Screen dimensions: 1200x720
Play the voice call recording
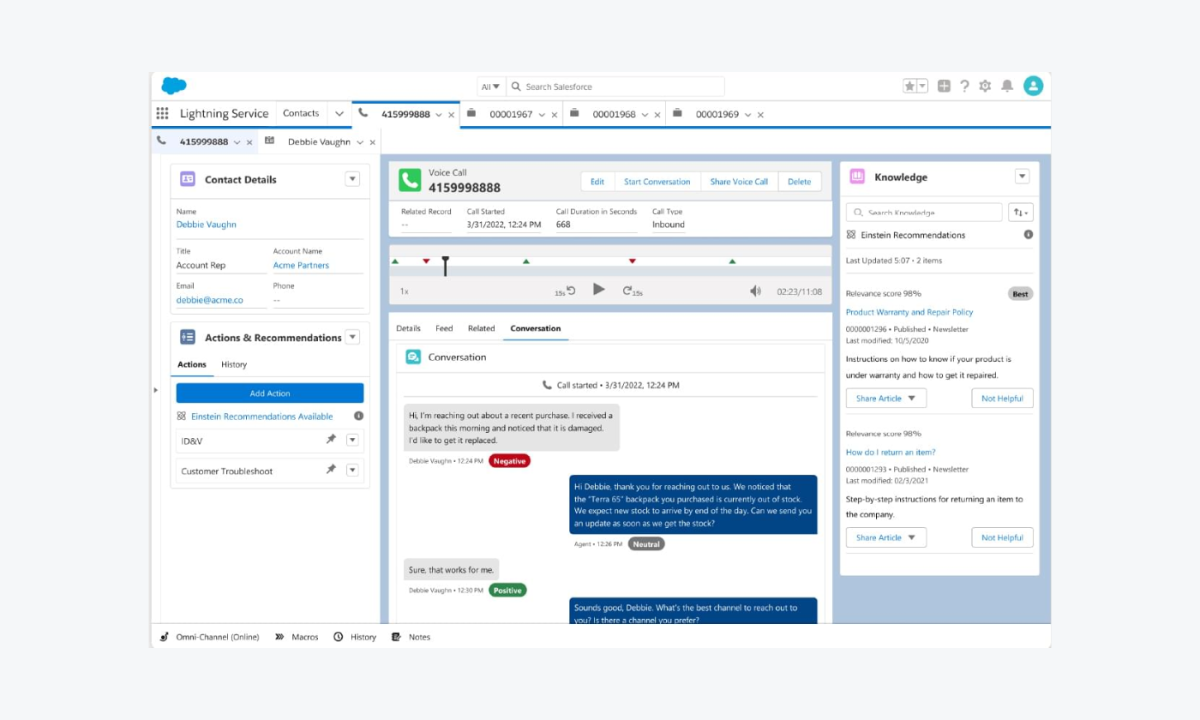click(x=599, y=290)
